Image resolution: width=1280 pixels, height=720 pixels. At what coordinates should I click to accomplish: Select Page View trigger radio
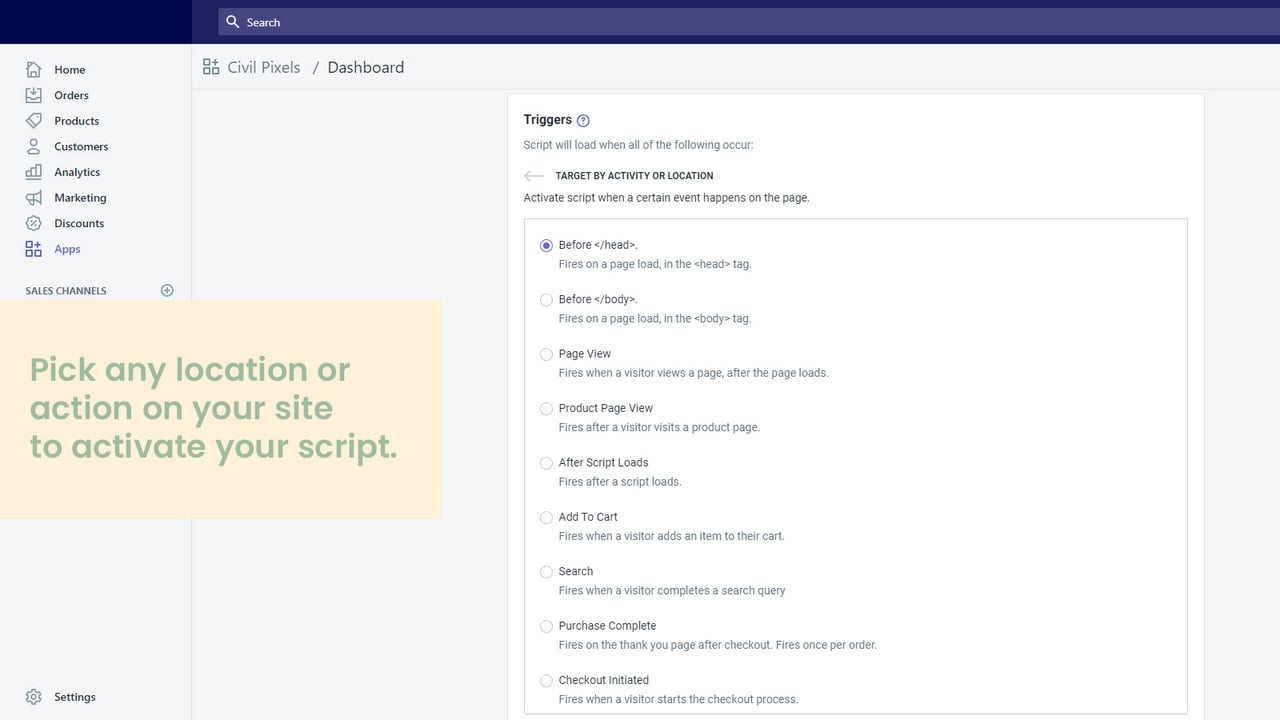pyautogui.click(x=546, y=354)
